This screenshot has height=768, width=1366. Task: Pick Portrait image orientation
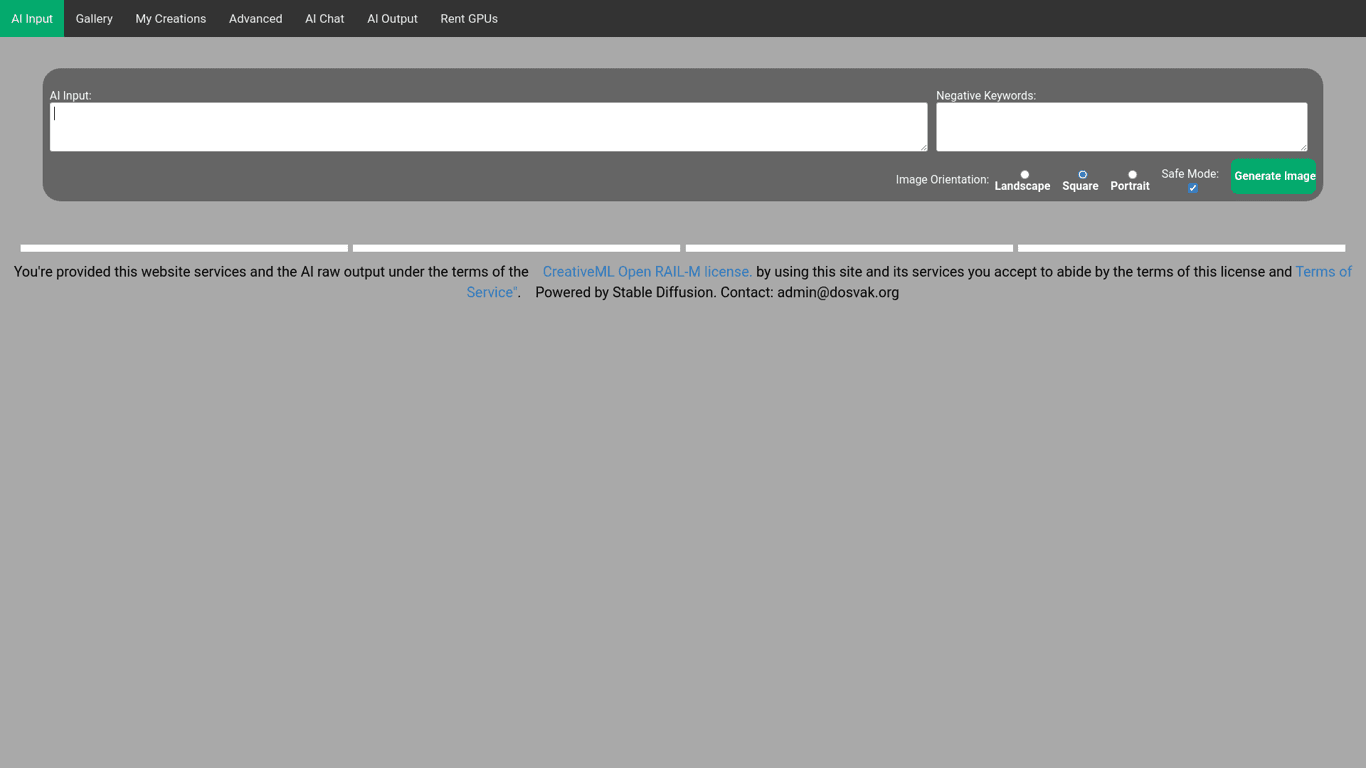tap(1132, 175)
